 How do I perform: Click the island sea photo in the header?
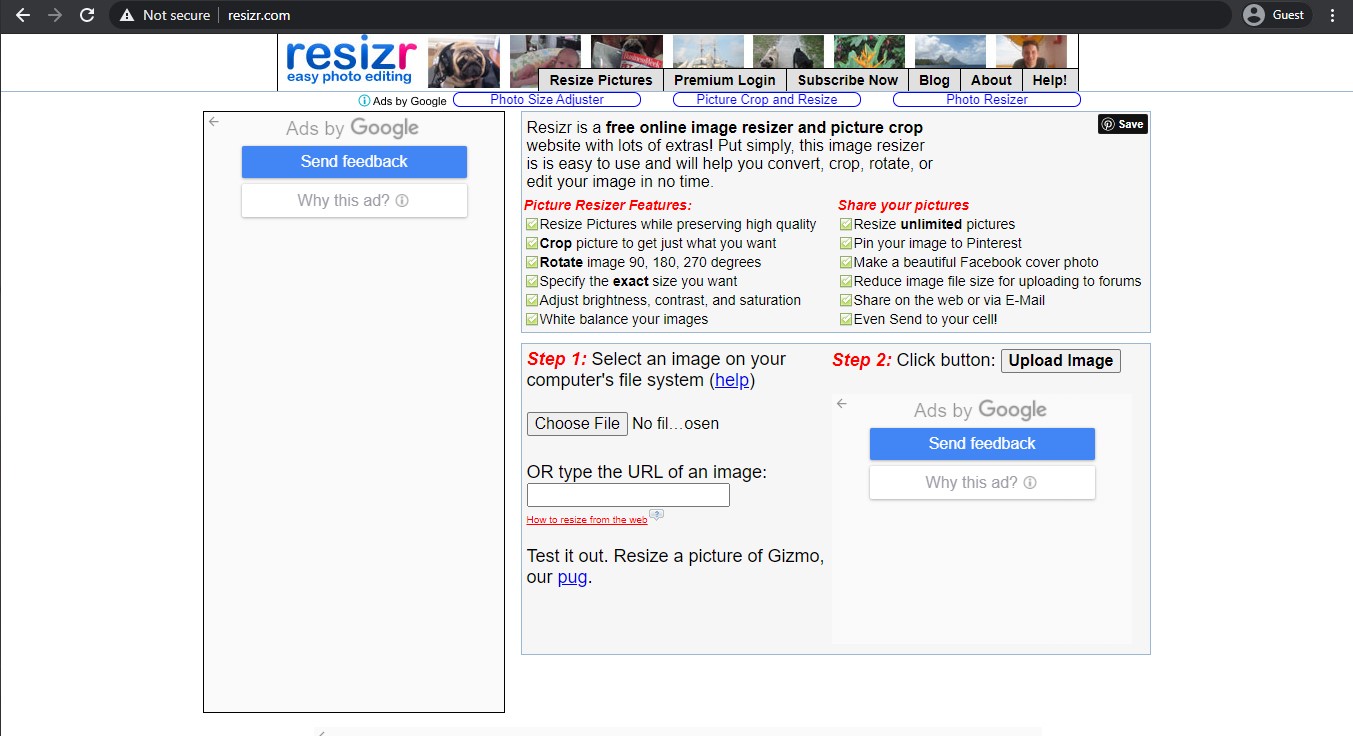tap(950, 51)
